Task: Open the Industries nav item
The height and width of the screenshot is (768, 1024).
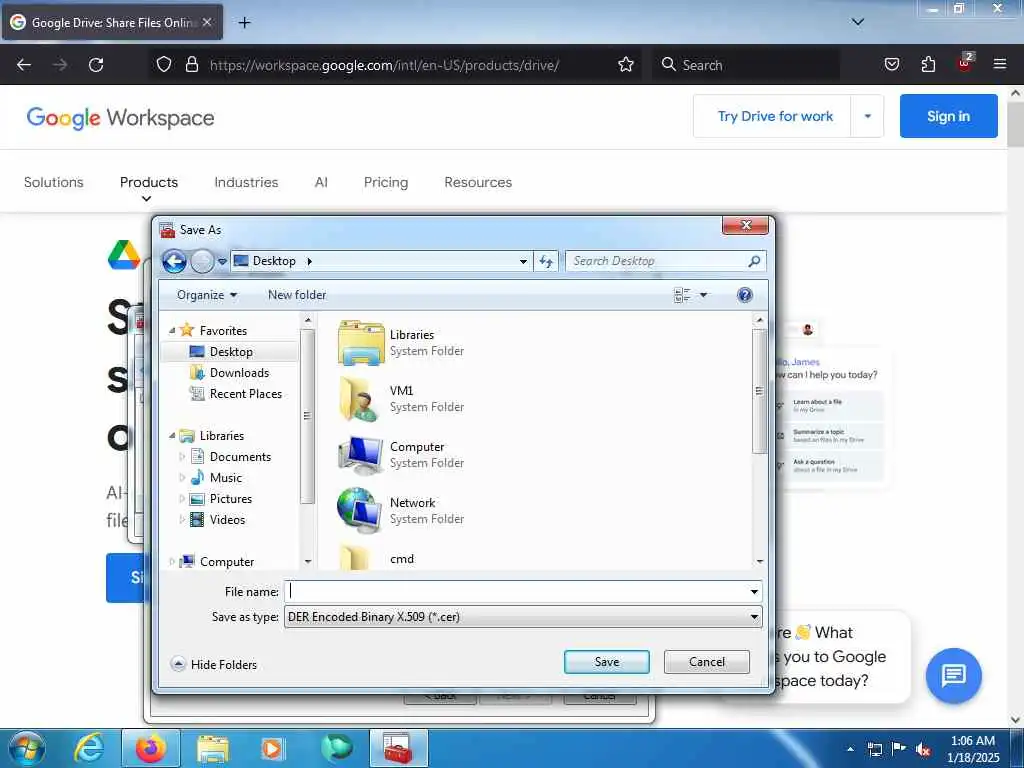Action: click(x=246, y=182)
